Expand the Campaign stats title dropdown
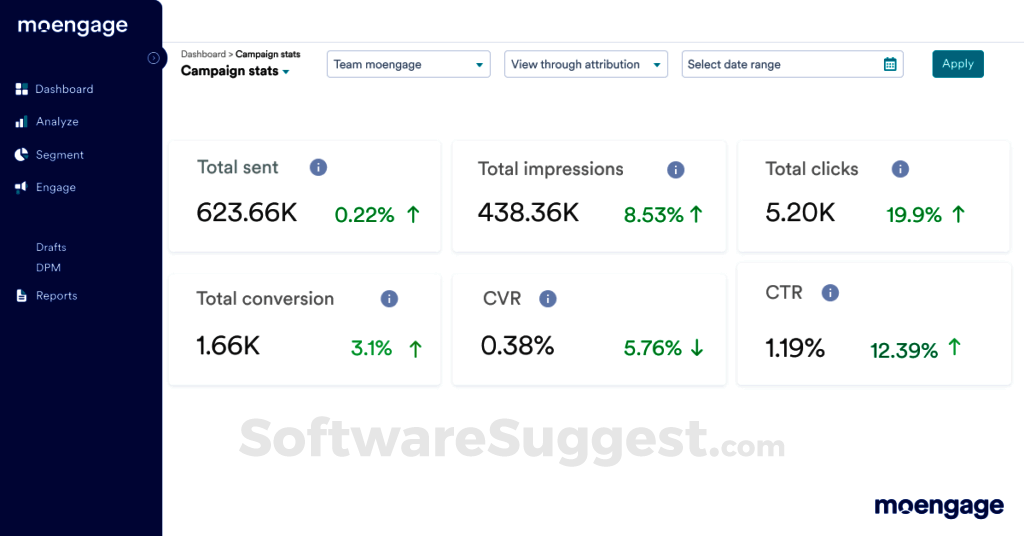The width and height of the screenshot is (1024, 536). [286, 72]
